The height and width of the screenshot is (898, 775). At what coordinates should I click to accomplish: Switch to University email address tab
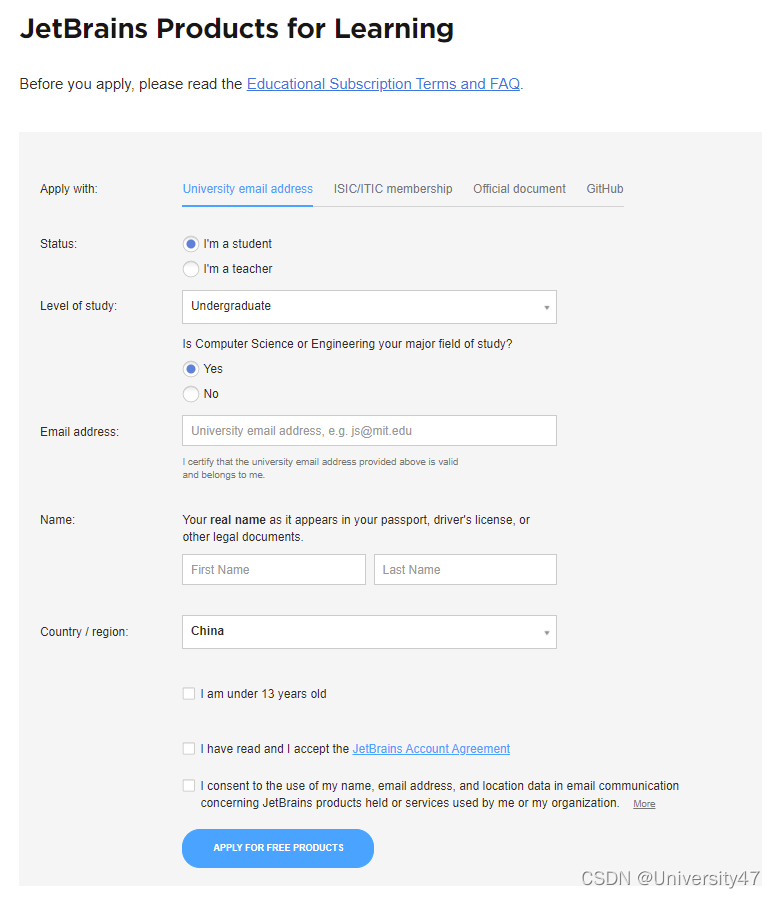pyautogui.click(x=247, y=189)
